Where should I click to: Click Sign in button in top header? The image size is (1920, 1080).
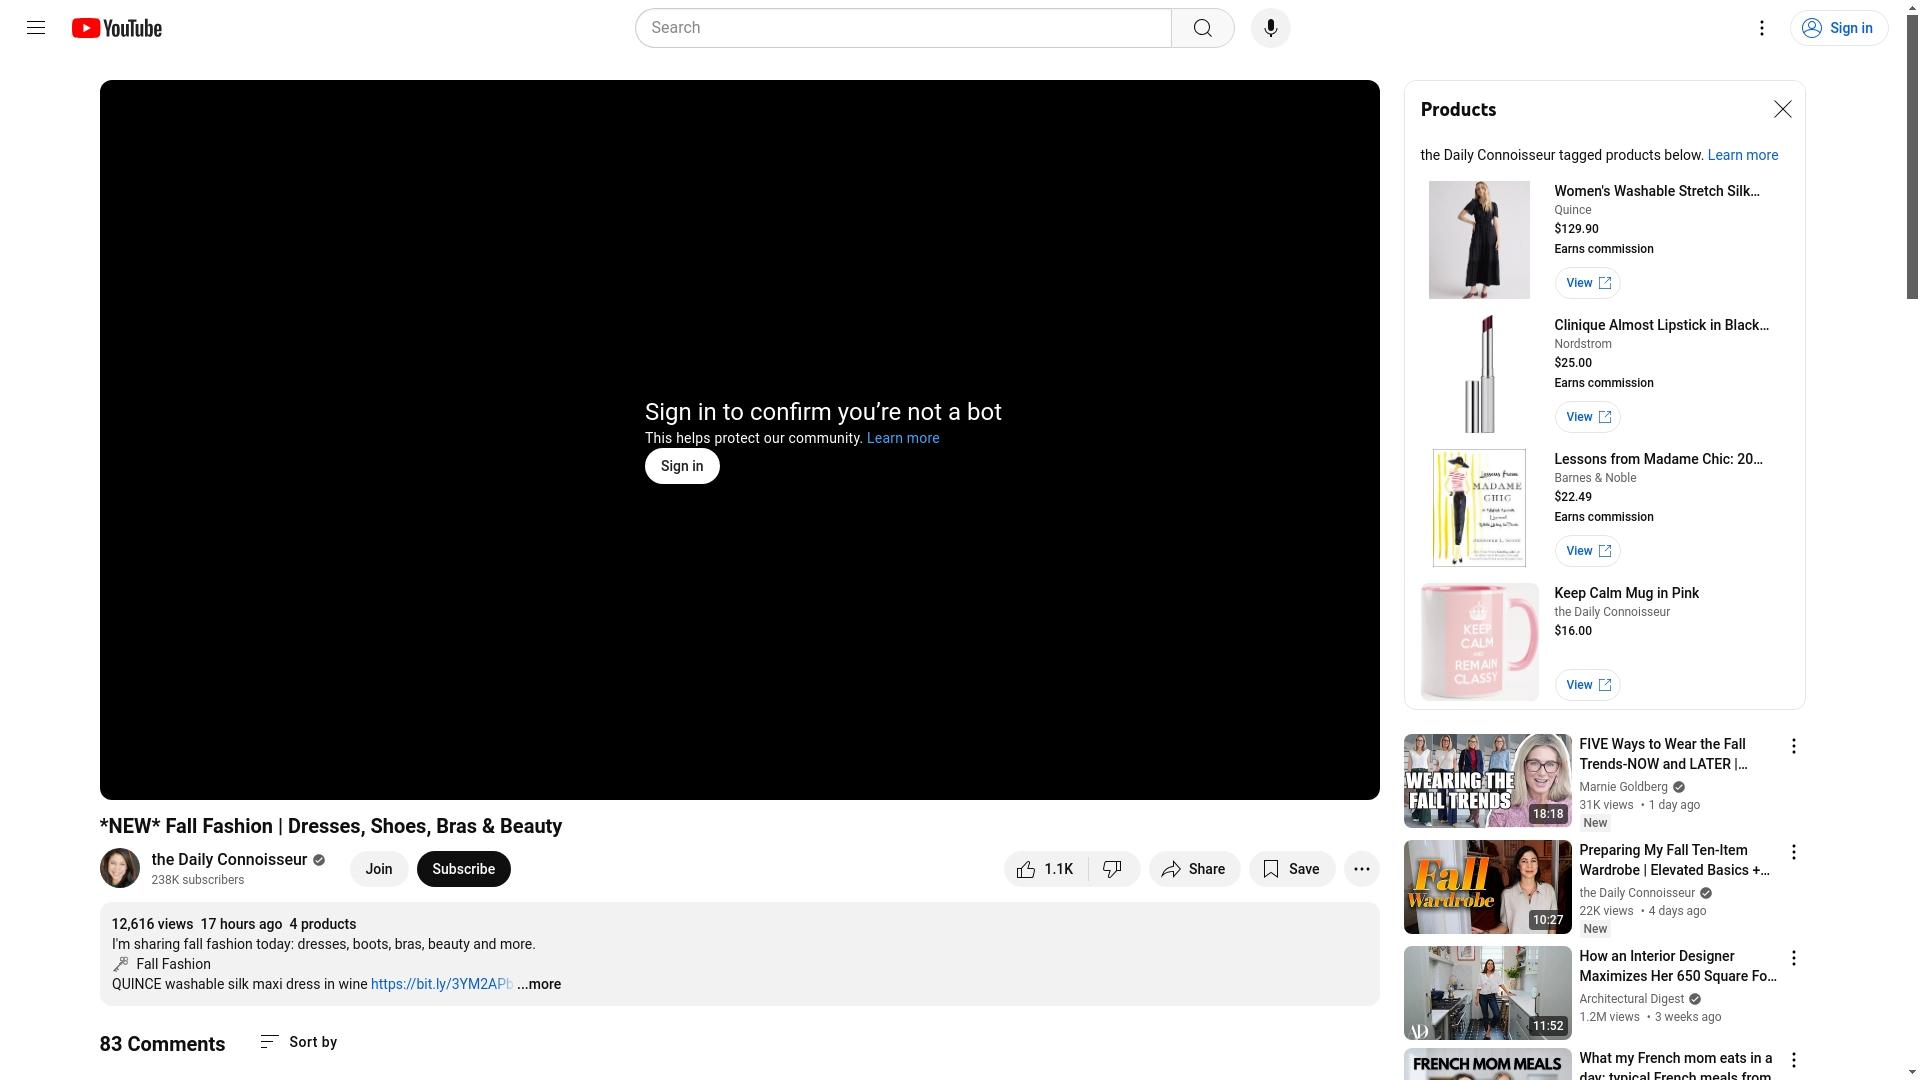coord(1839,28)
